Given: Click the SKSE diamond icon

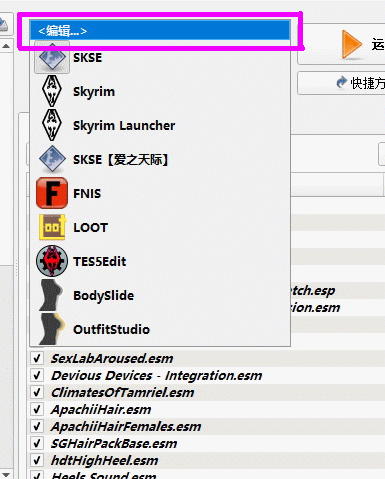Looking at the screenshot, I should point(52,58).
